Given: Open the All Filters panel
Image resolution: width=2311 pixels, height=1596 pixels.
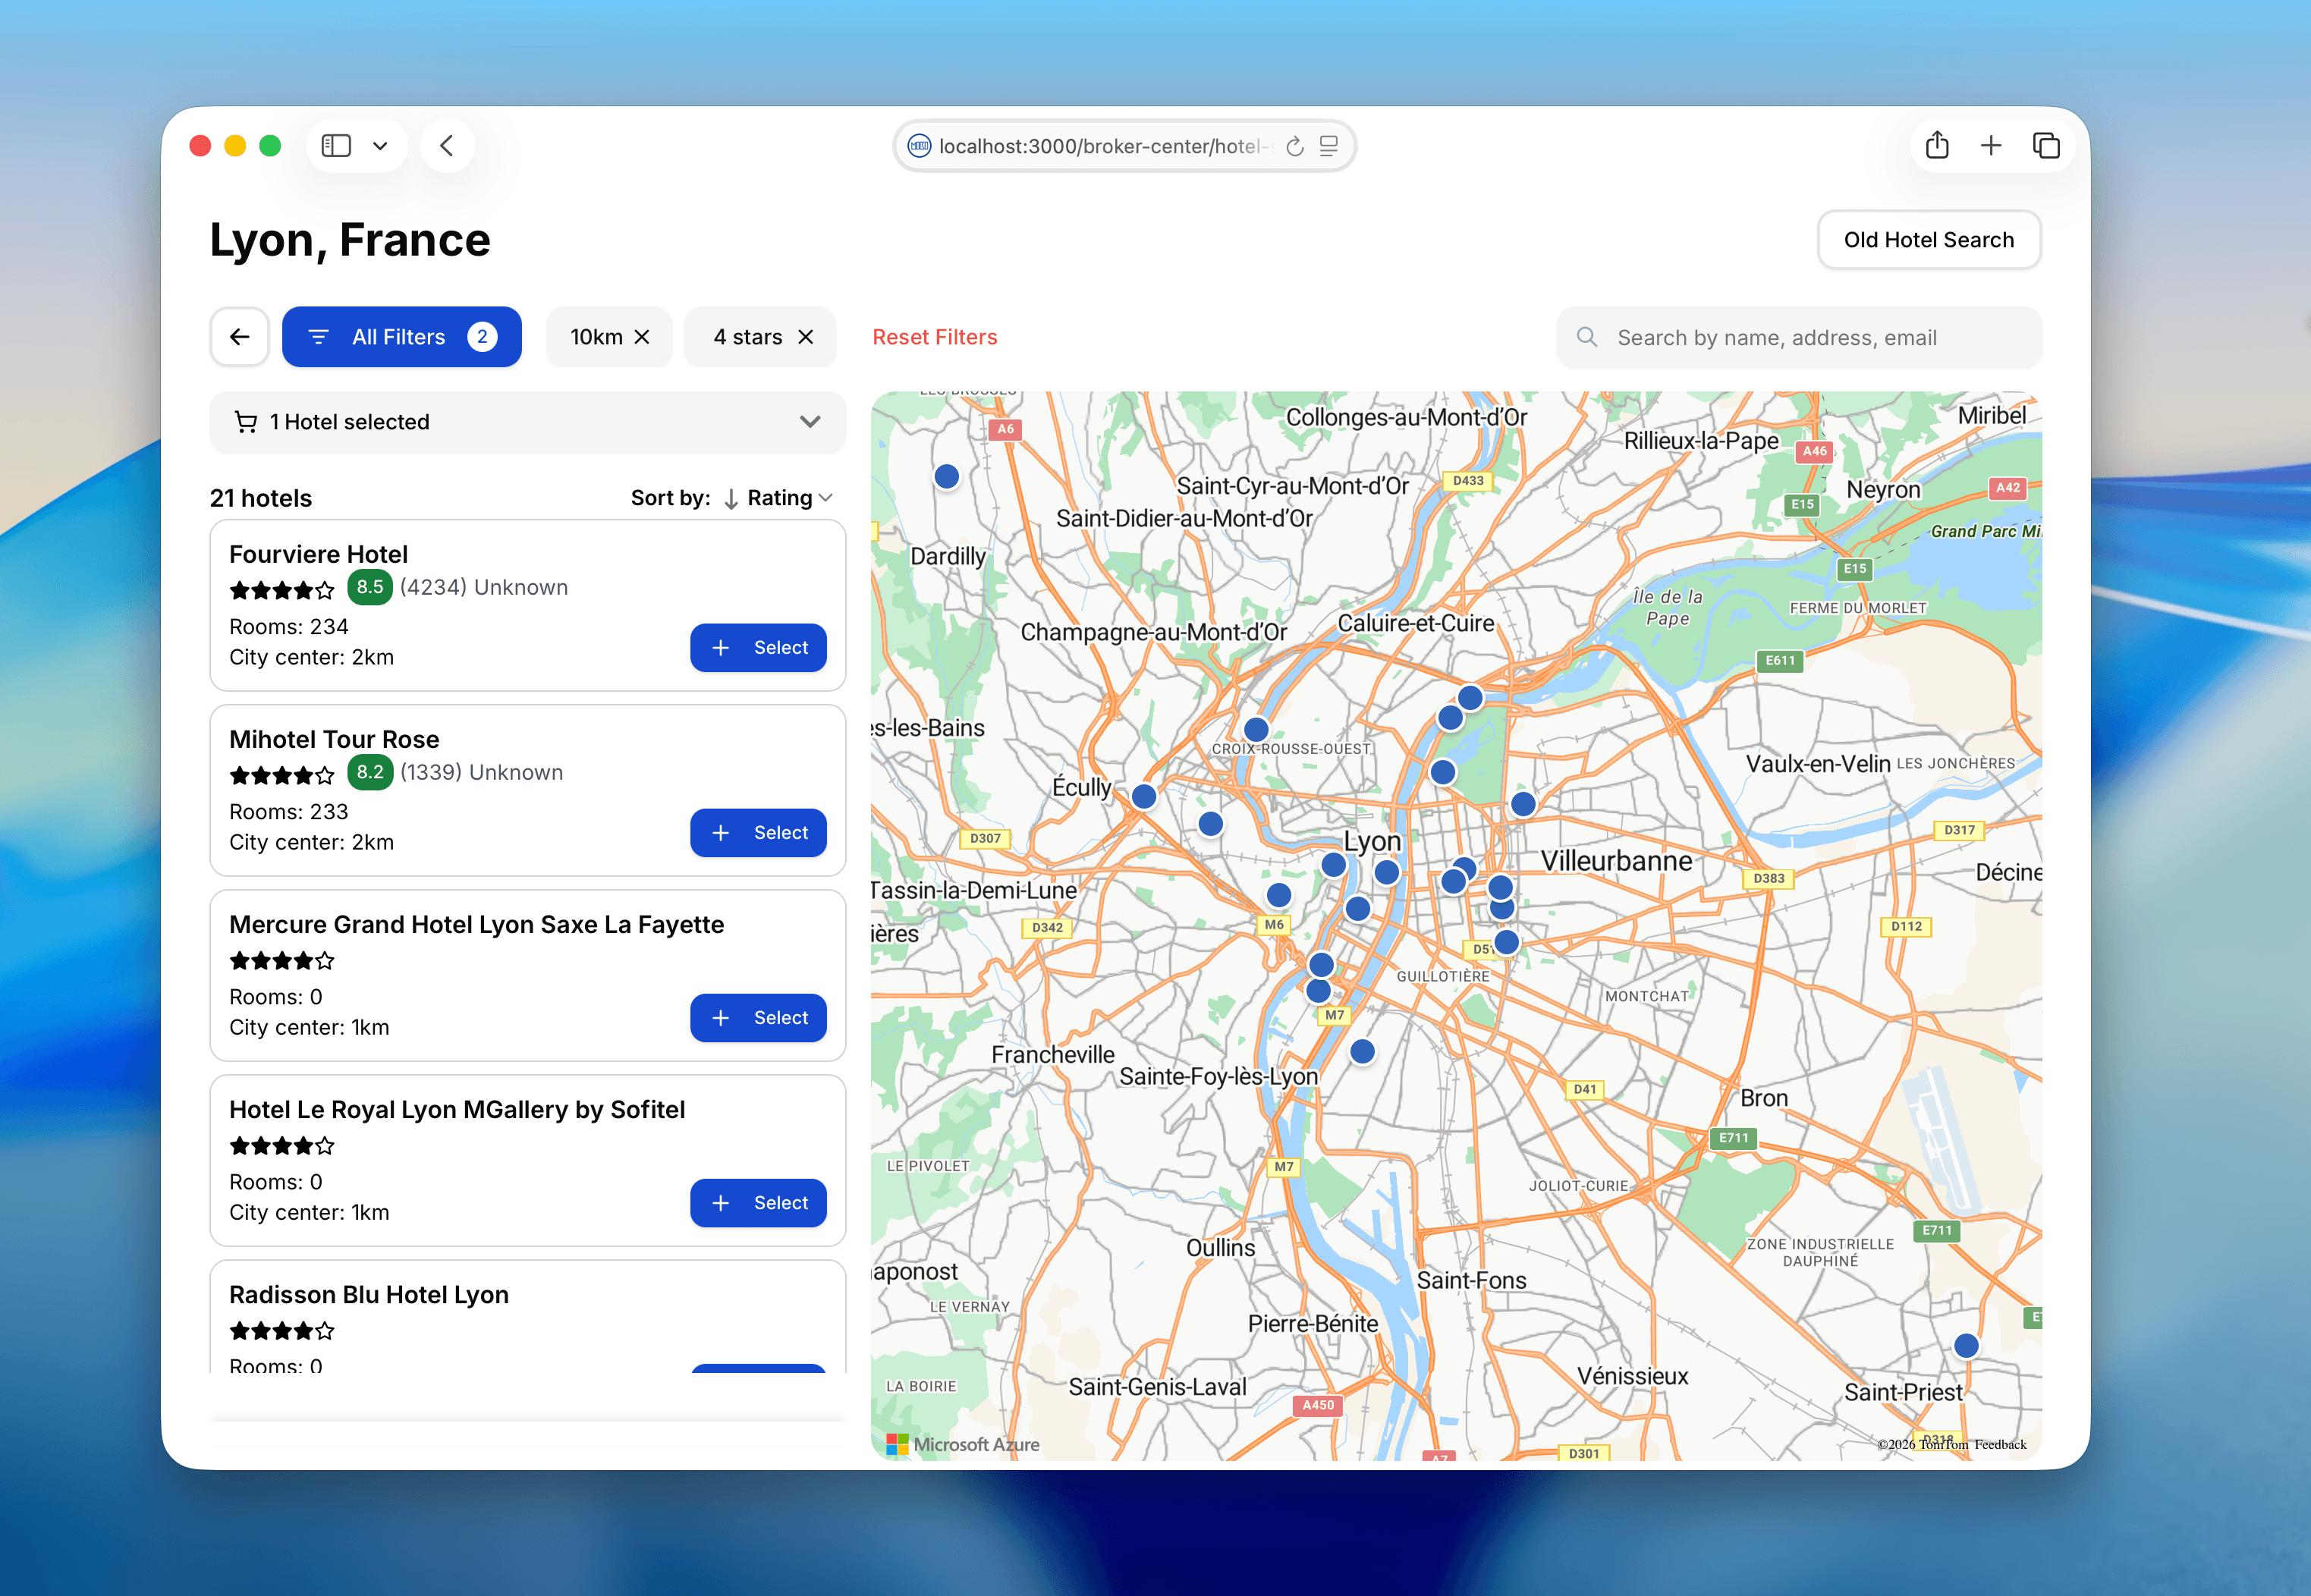Looking at the screenshot, I should (401, 337).
